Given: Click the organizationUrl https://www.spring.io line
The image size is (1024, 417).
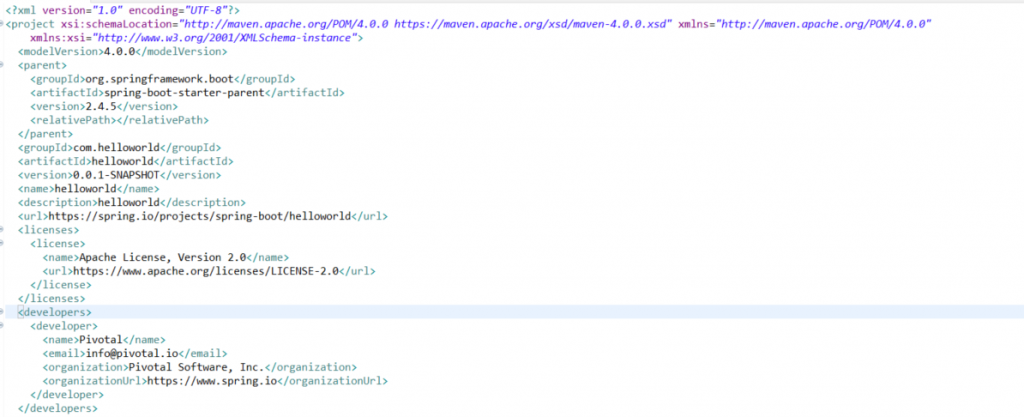Looking at the screenshot, I should pyautogui.click(x=215, y=381).
